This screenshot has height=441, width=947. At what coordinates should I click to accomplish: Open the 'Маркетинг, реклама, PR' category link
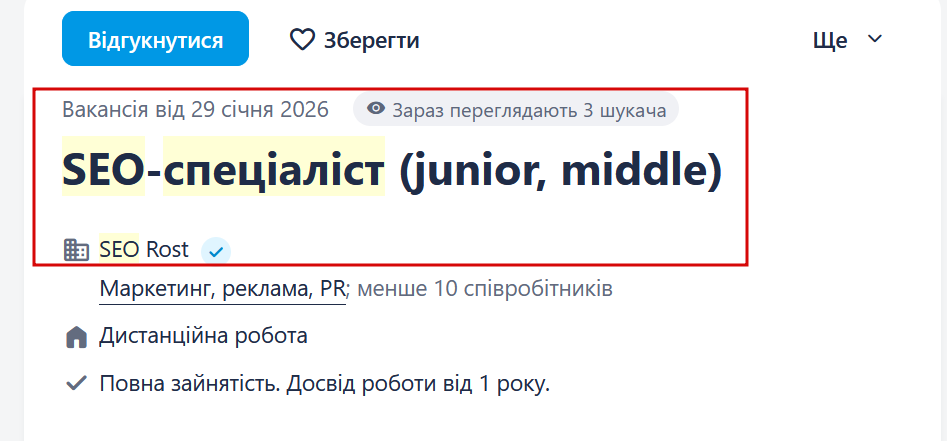pos(222,290)
